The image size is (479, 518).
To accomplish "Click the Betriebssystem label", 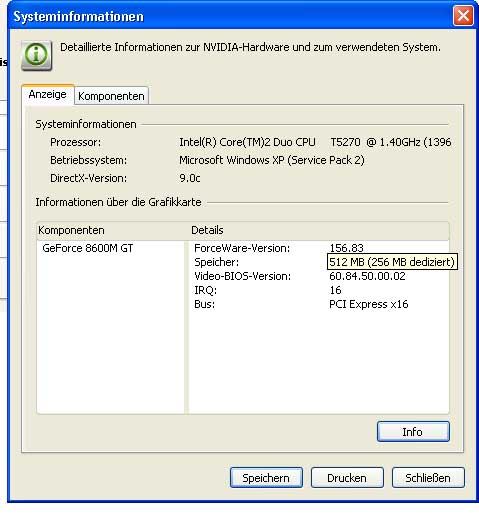I will [88, 160].
